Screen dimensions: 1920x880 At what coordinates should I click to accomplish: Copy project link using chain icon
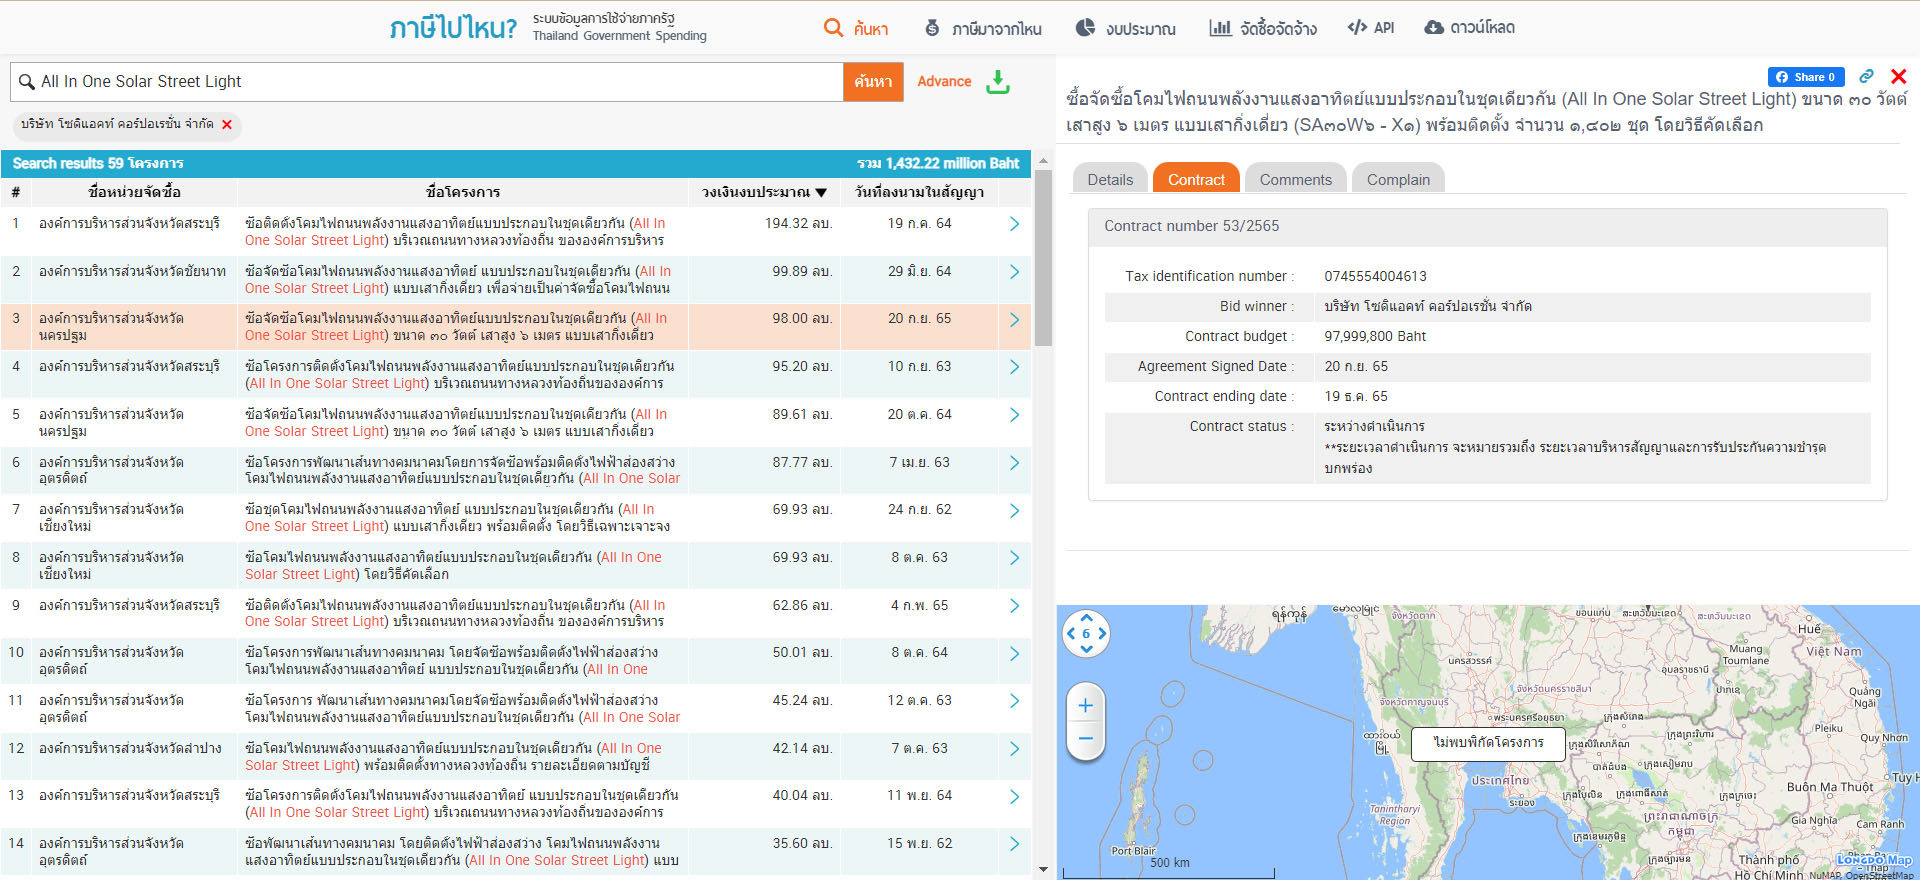1866,76
